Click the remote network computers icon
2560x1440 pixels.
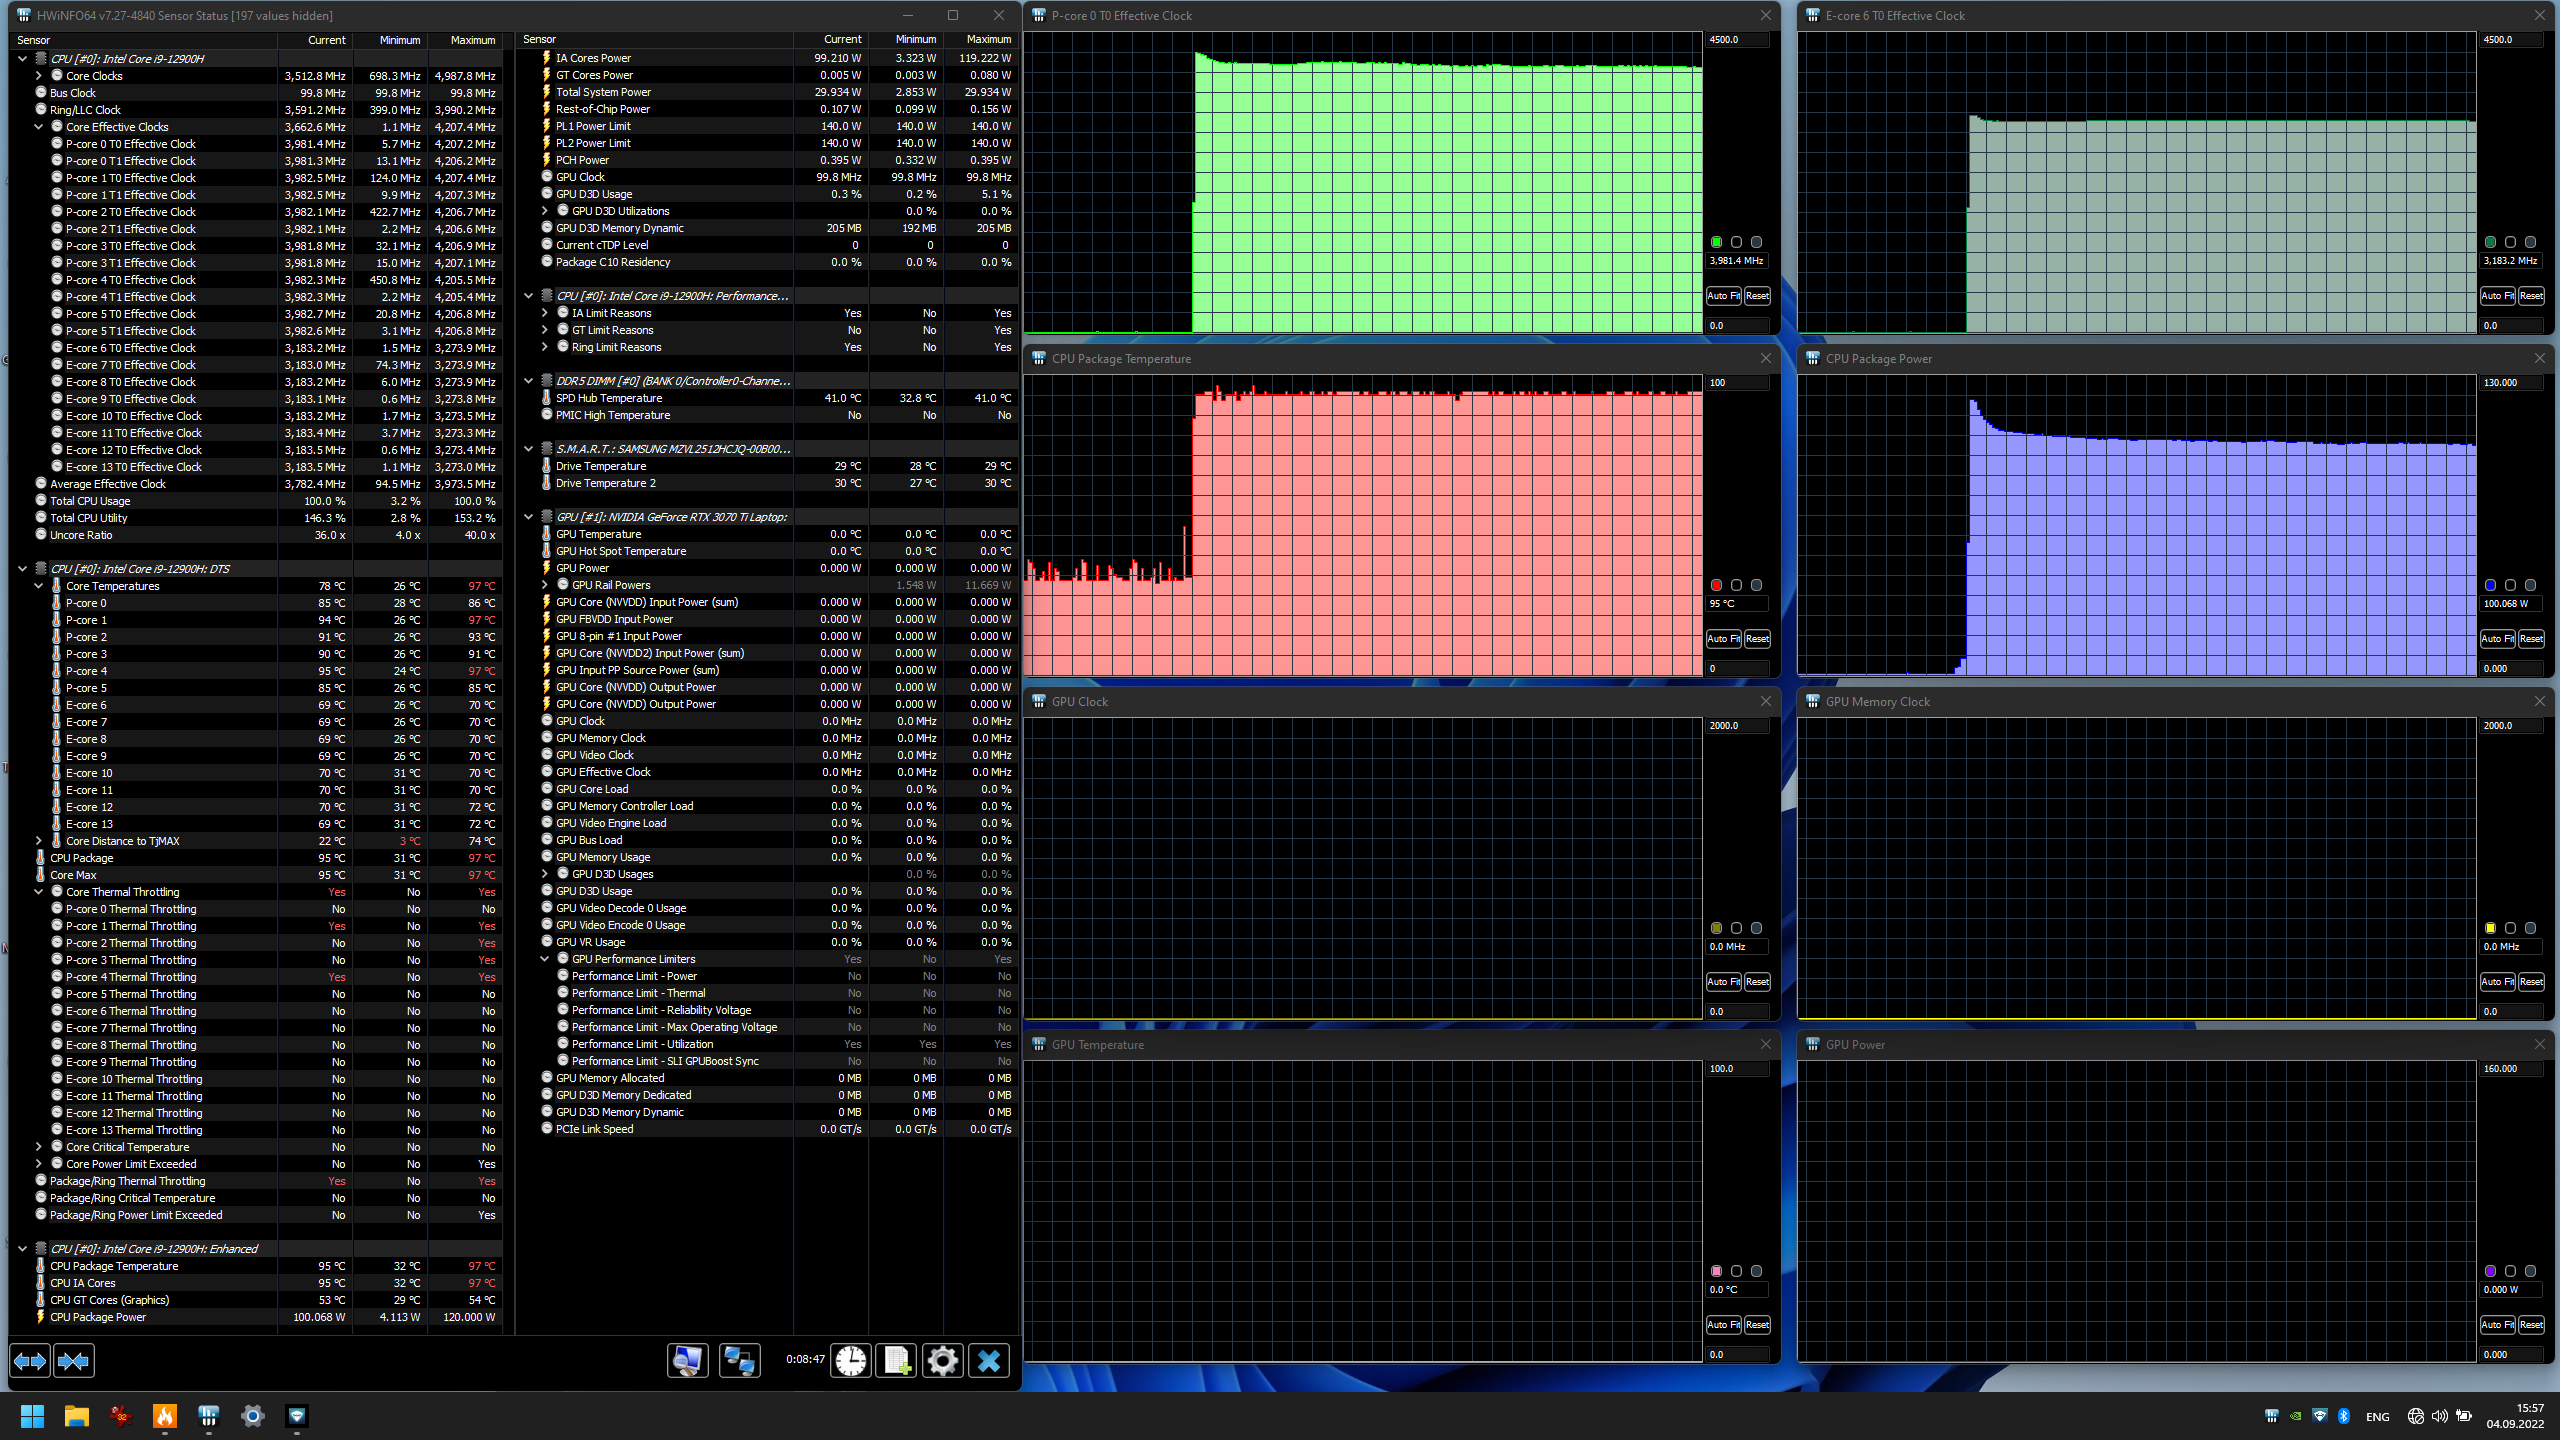(x=739, y=1360)
